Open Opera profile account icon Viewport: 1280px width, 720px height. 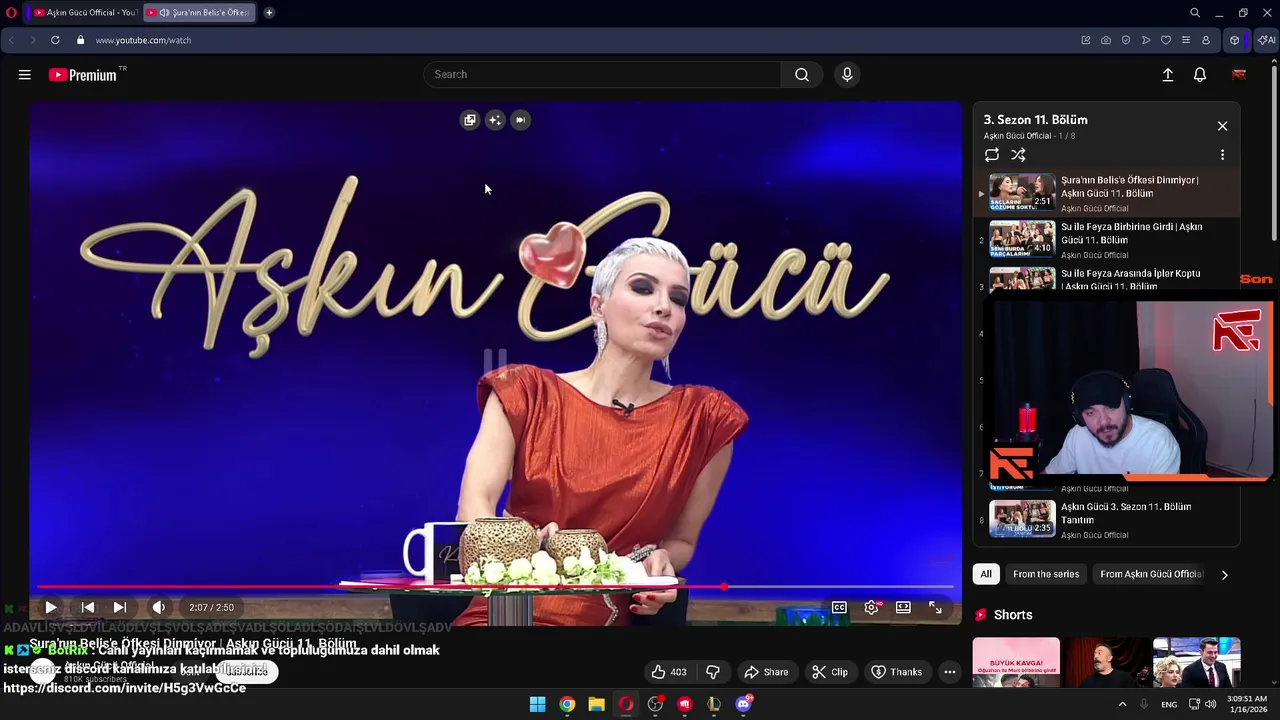click(1206, 40)
